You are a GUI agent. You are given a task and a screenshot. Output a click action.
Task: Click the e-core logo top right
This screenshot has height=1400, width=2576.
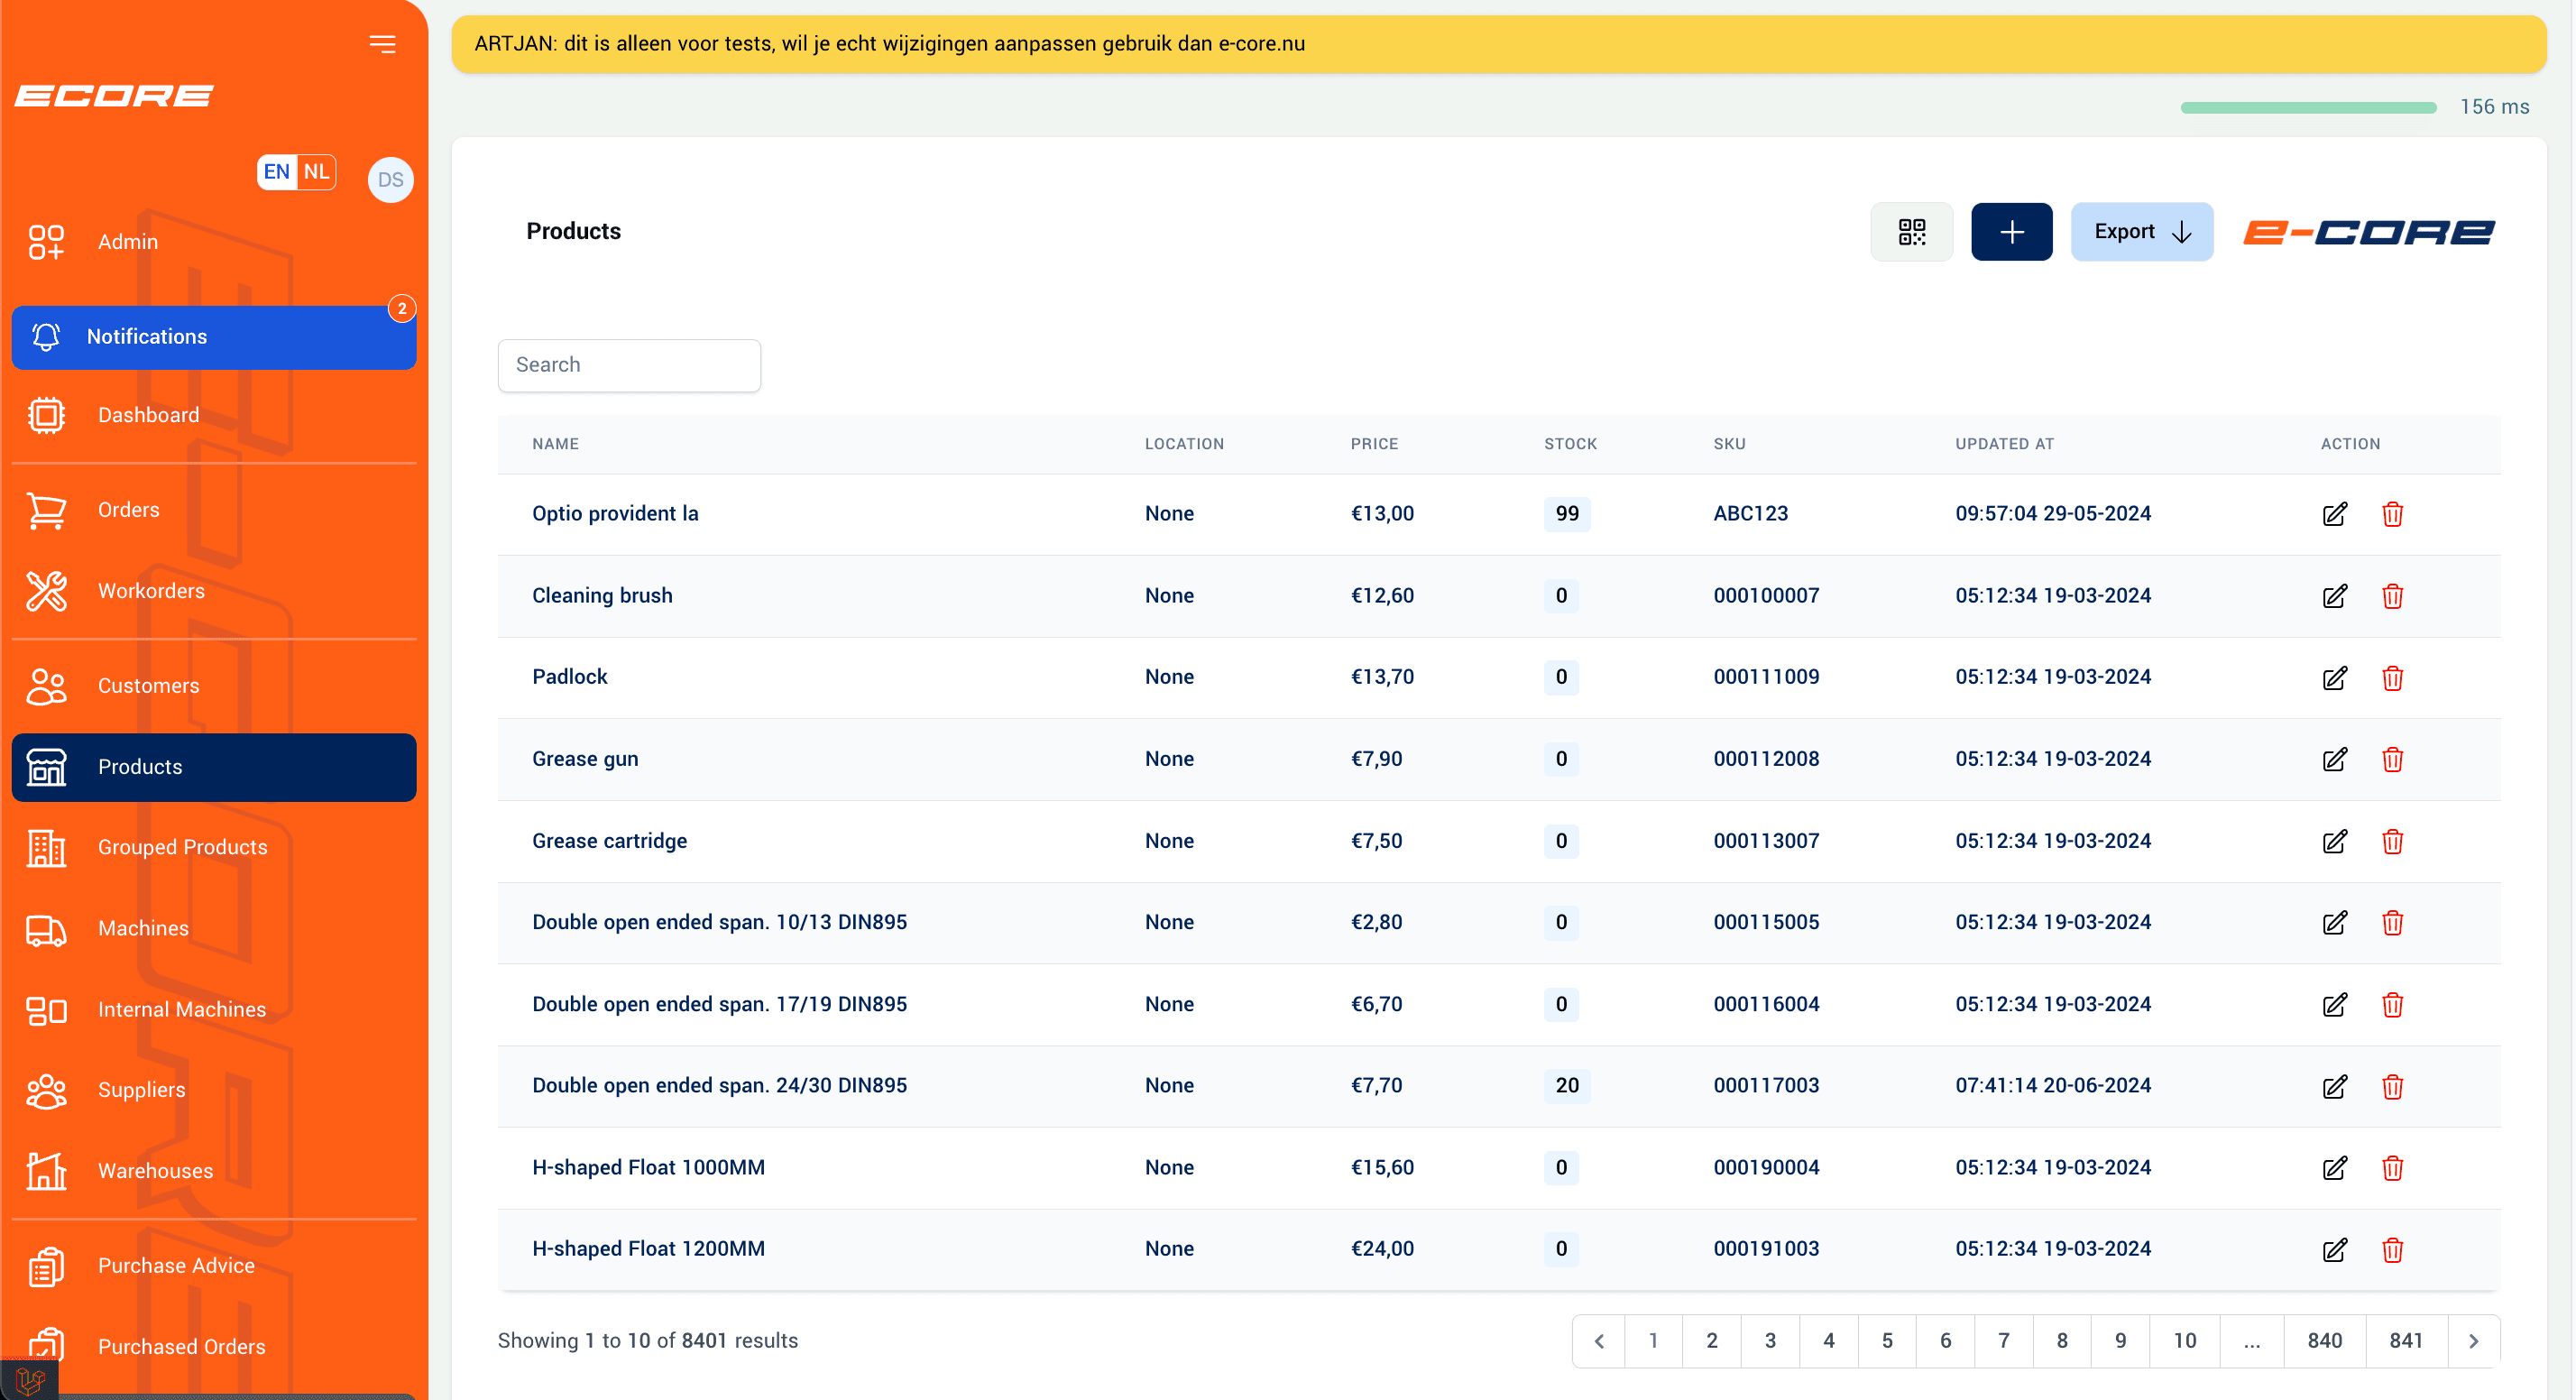2368,232
